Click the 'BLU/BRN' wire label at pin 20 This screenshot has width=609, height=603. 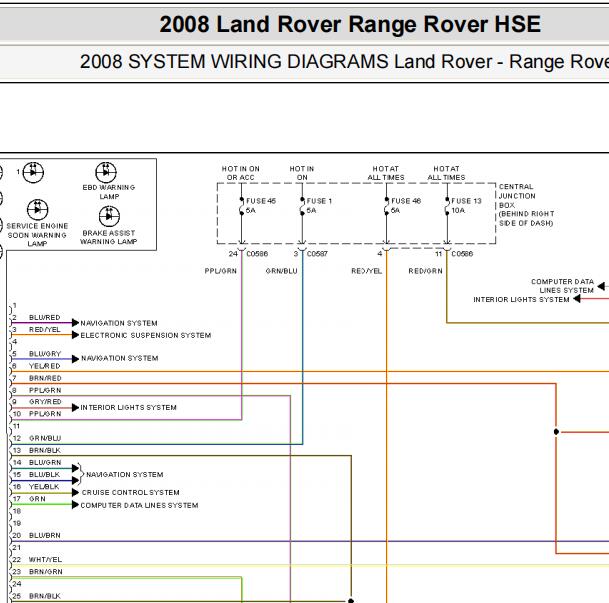(x=45, y=535)
